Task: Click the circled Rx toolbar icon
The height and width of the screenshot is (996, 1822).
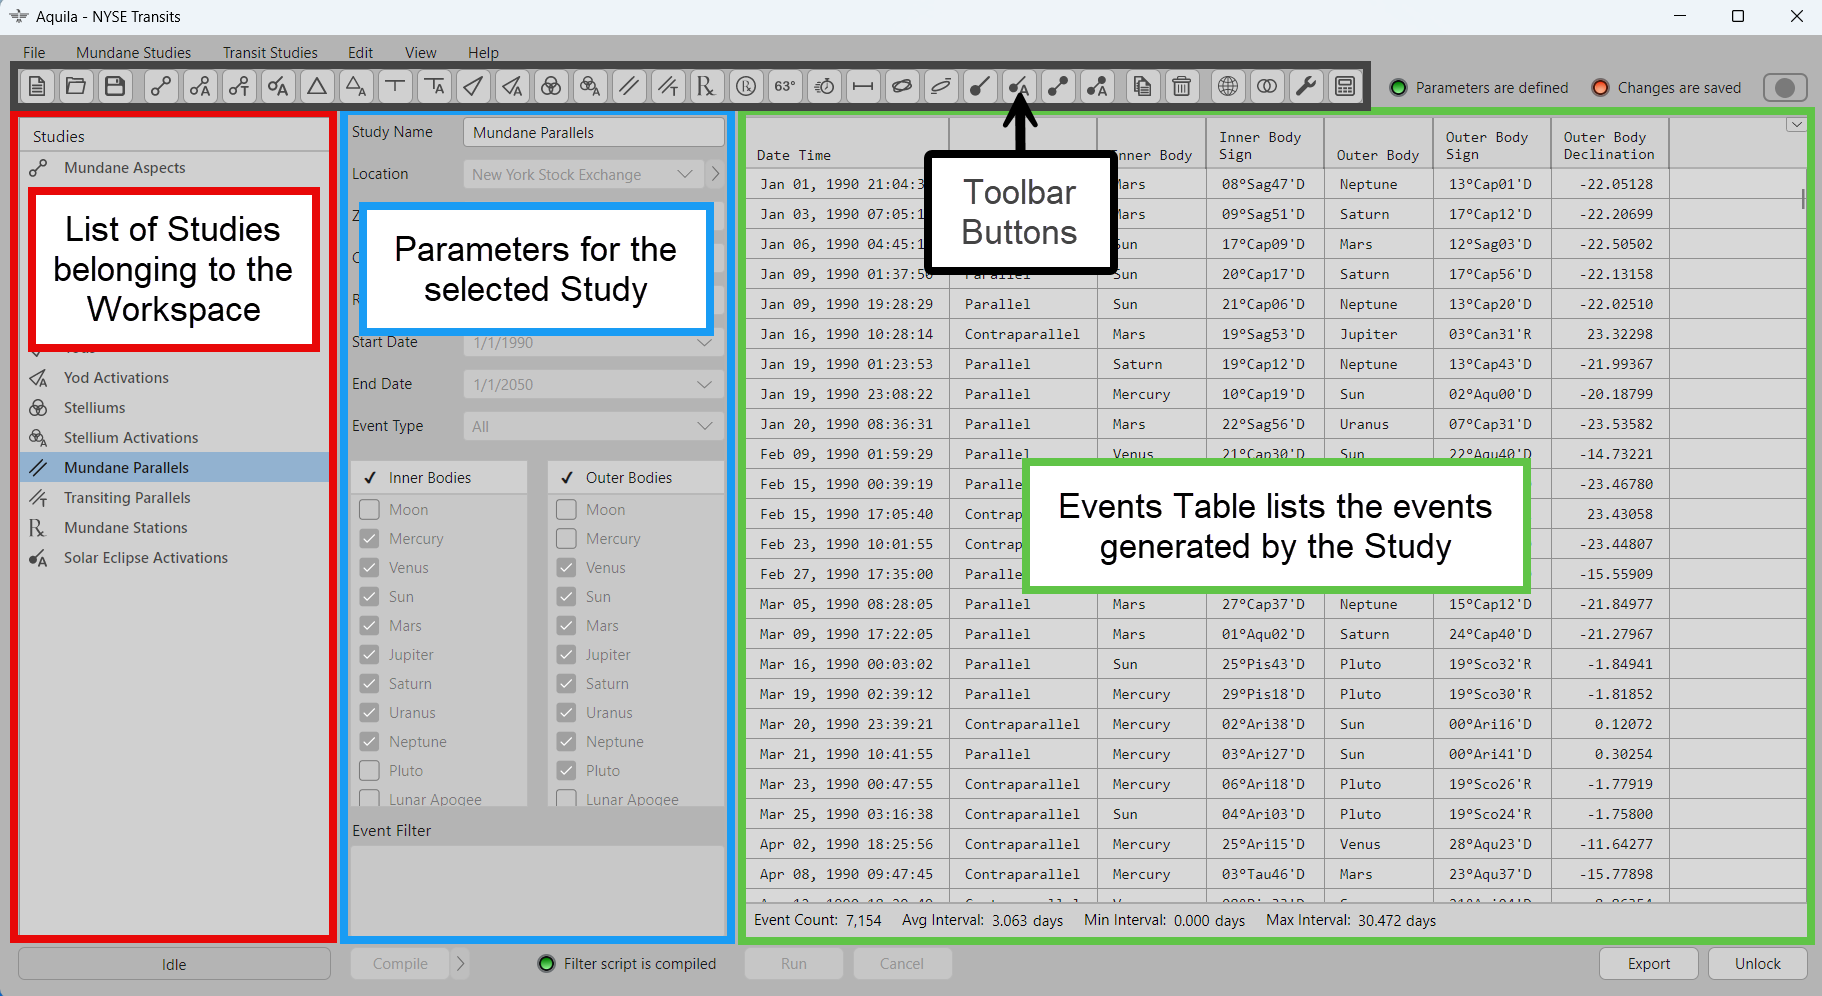Action: coord(746,87)
